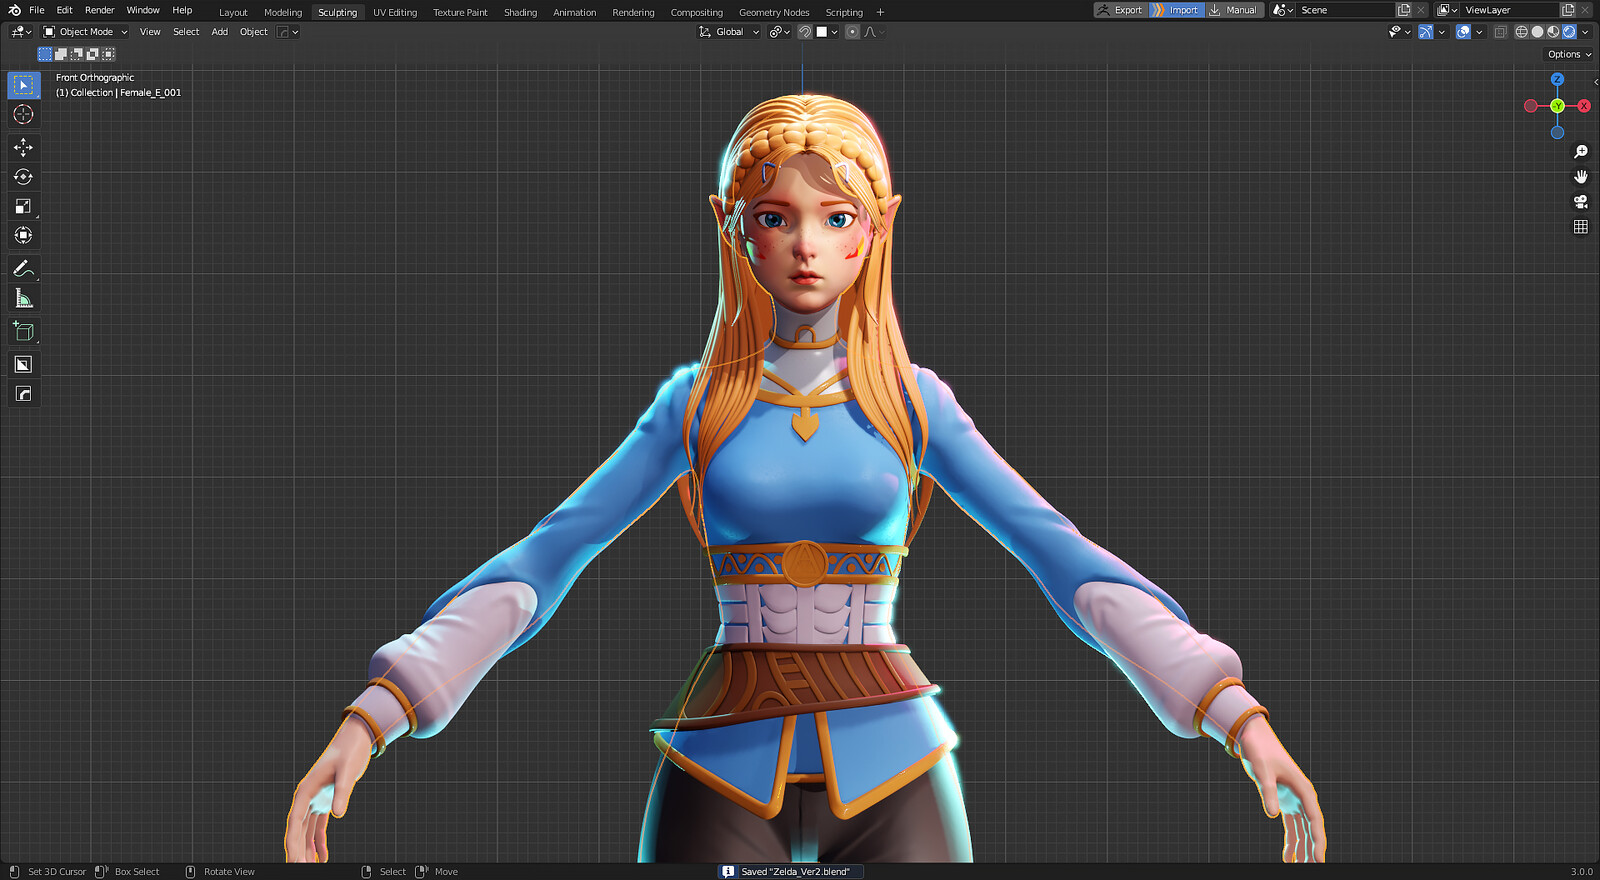The image size is (1600, 880).
Task: Toggle snapping magnet
Action: click(805, 32)
